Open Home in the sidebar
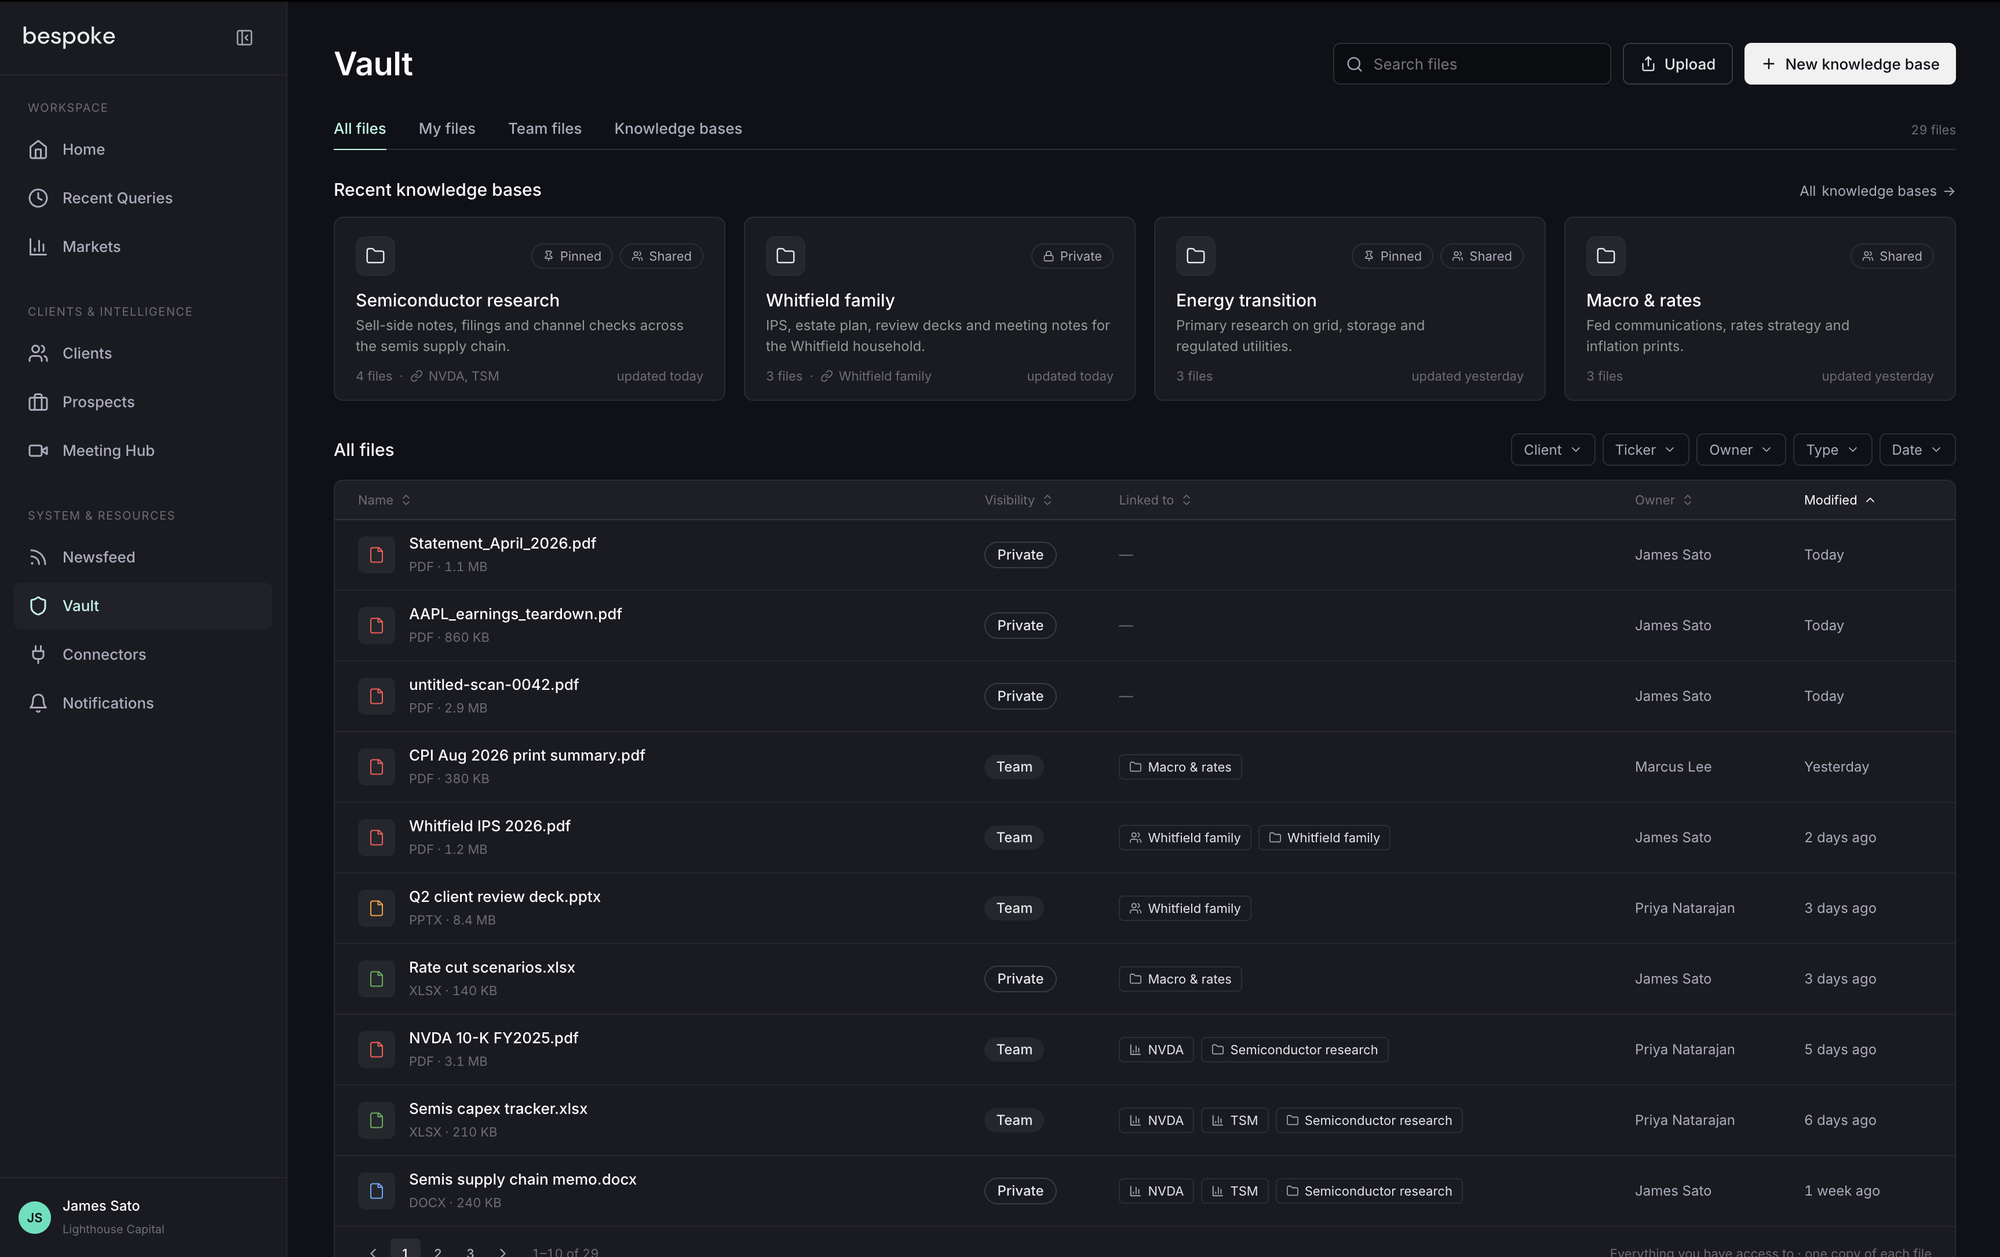Viewport: 2000px width, 1257px height. point(143,149)
